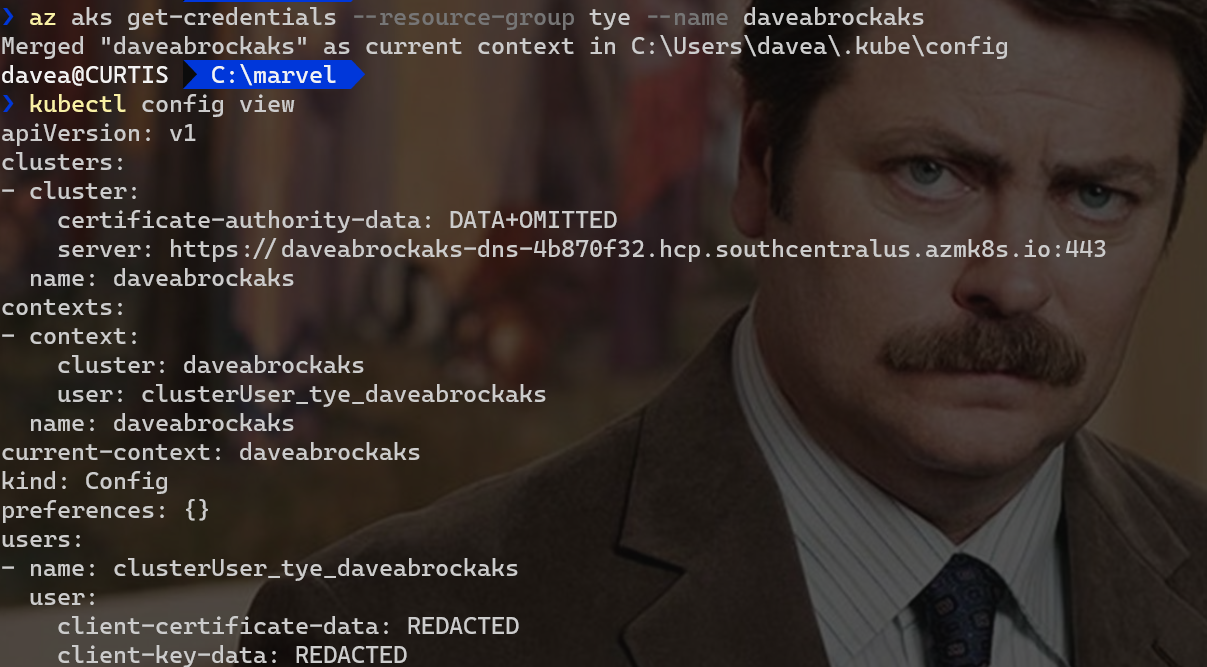Click the 'user:' key under users
Screen dimensions: 1207x667
point(63,597)
